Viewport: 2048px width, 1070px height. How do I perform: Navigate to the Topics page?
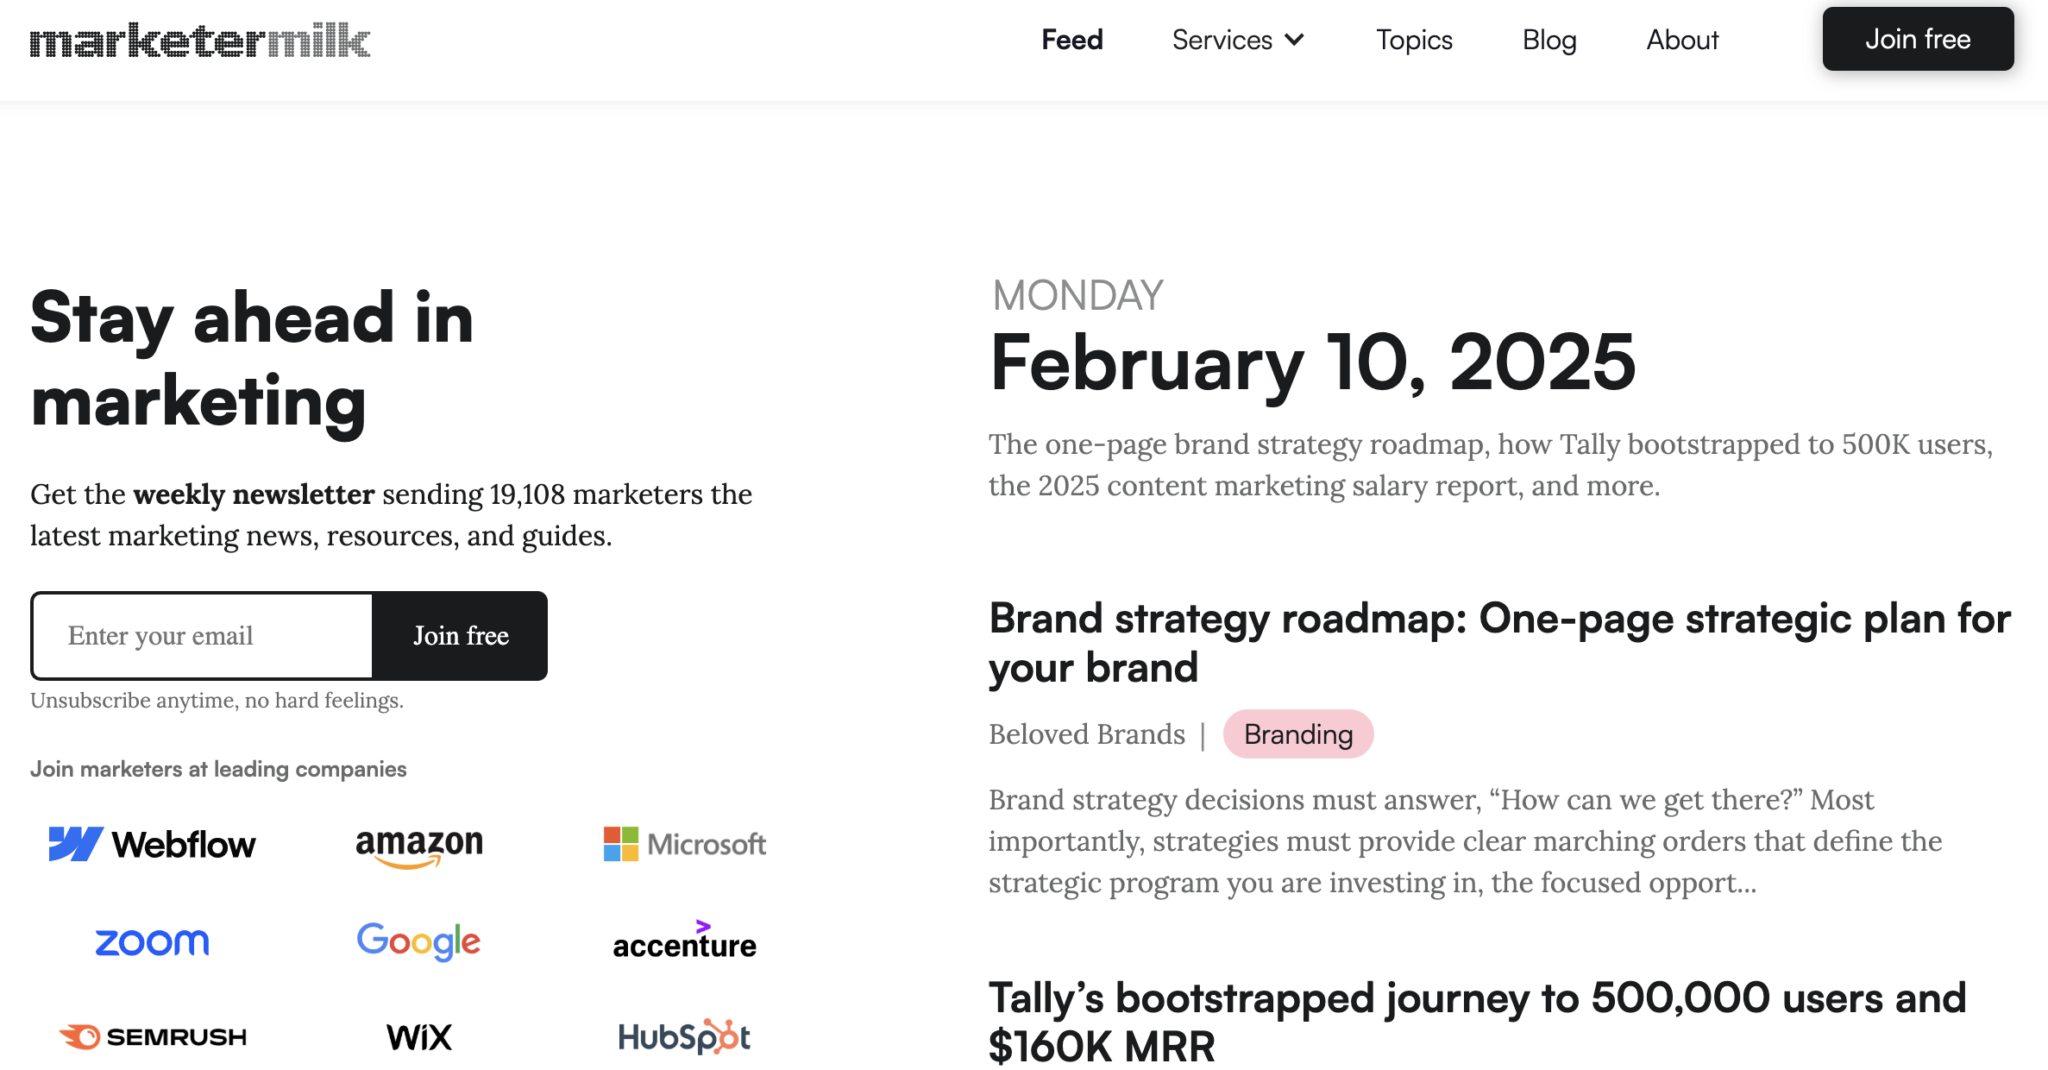point(1414,40)
